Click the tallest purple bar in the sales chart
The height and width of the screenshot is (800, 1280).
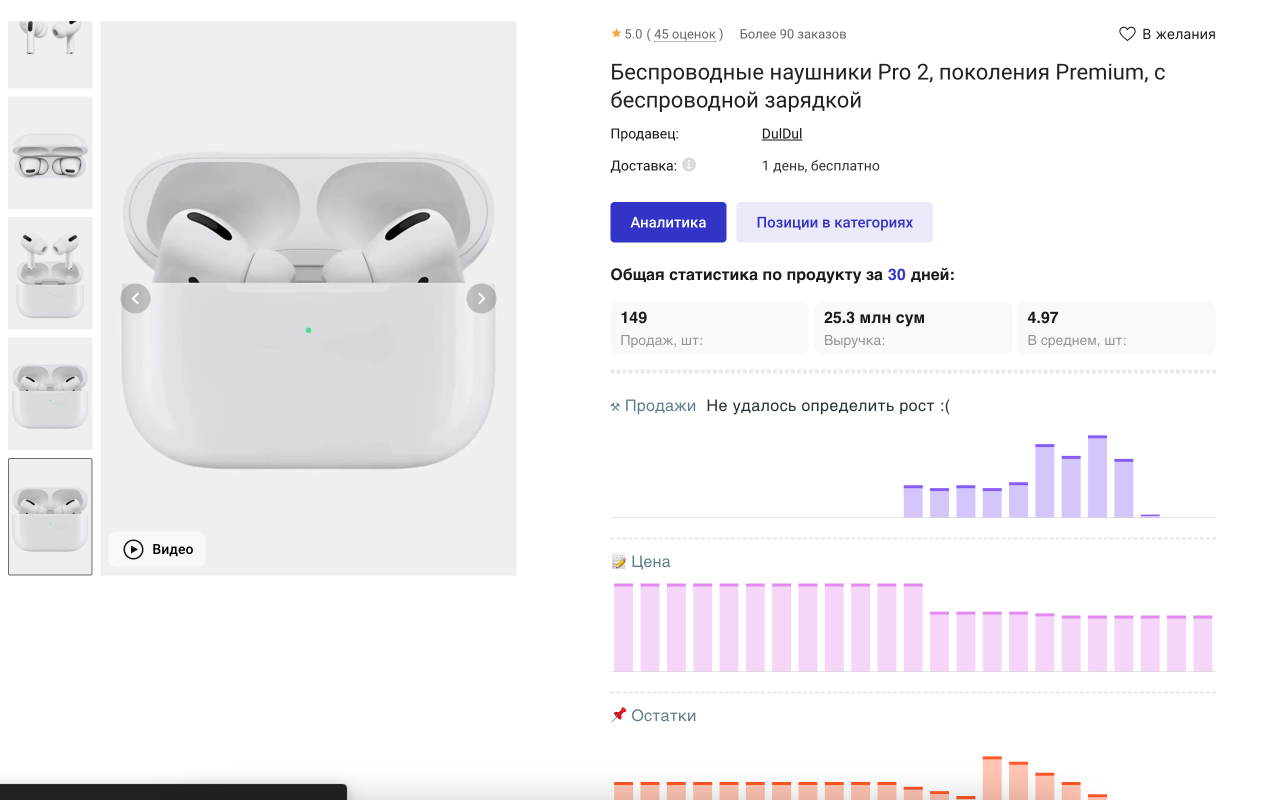click(x=1097, y=470)
